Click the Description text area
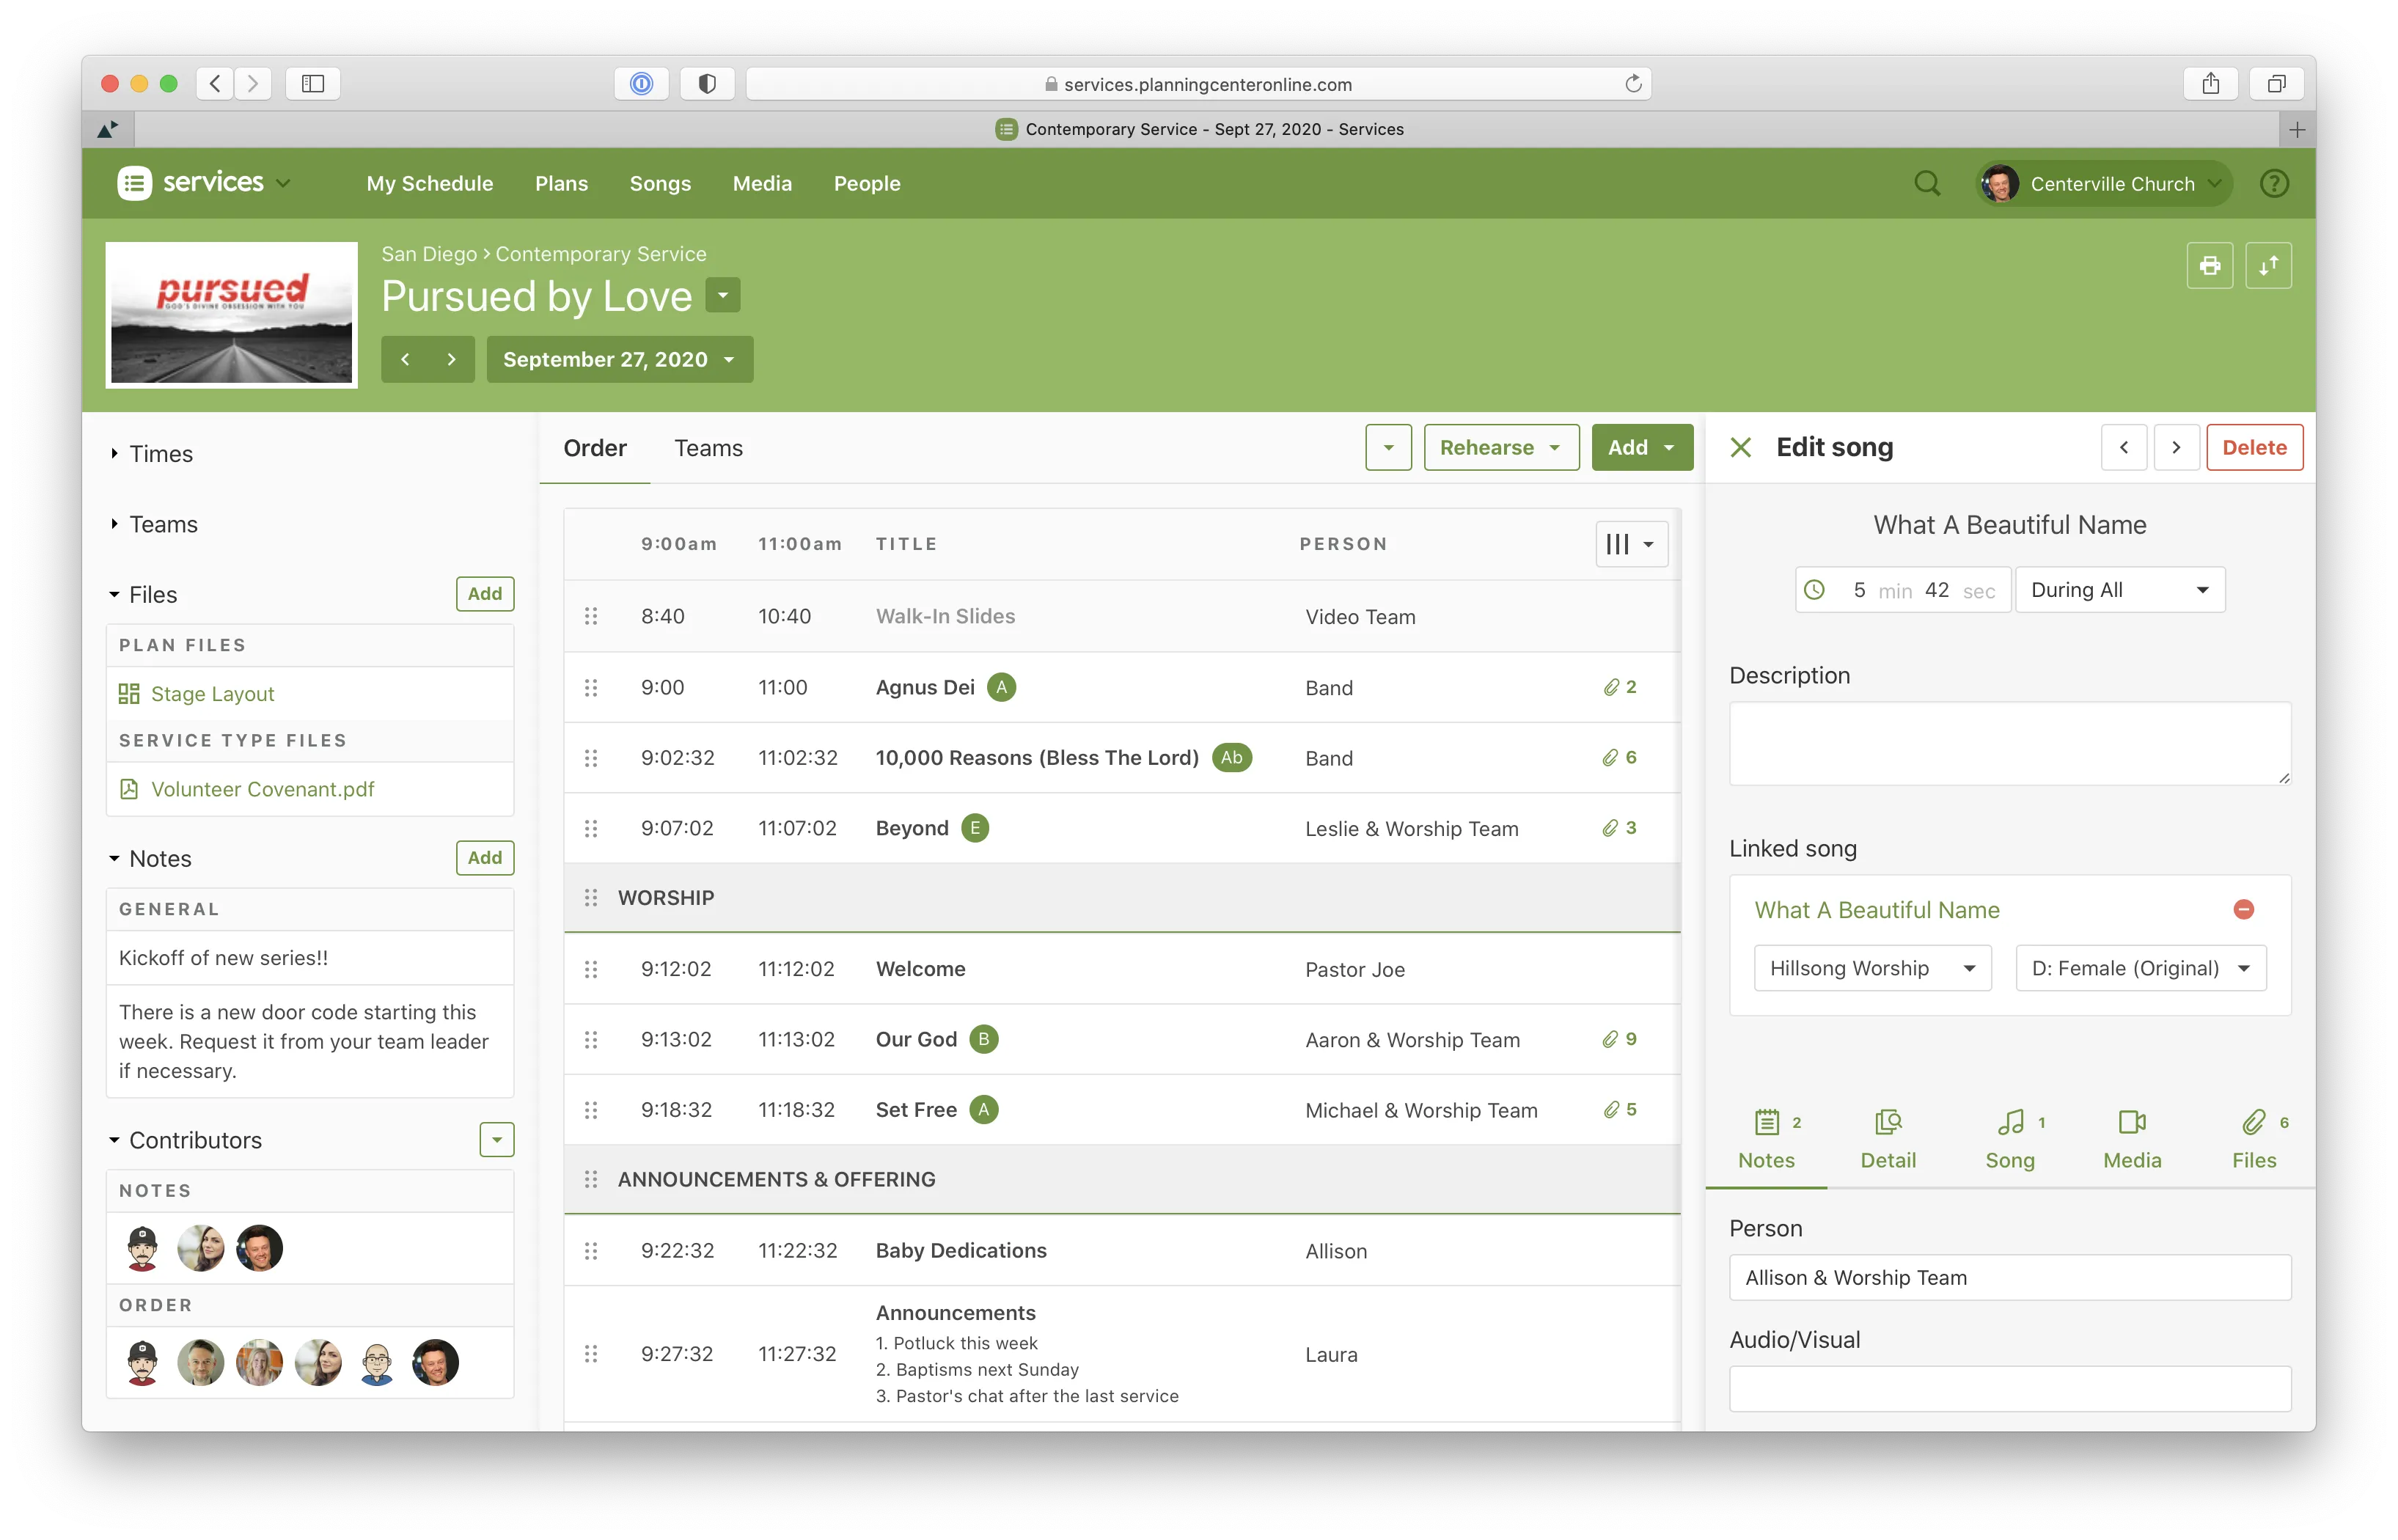 click(2009, 743)
